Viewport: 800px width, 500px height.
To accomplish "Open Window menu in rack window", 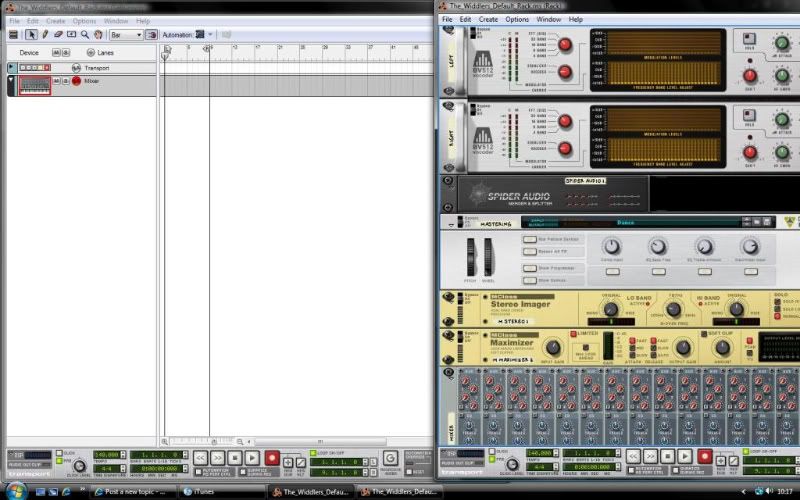I will [548, 19].
